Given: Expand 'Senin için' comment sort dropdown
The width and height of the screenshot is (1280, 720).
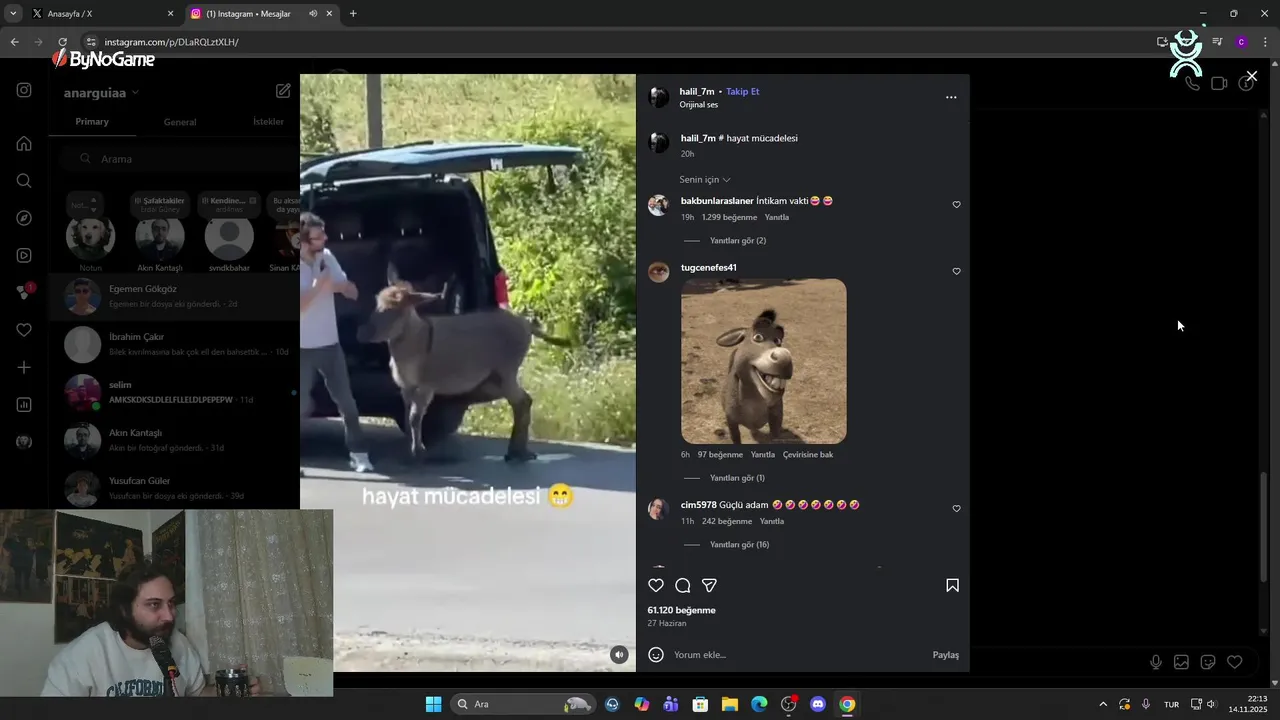Looking at the screenshot, I should pyautogui.click(x=705, y=180).
